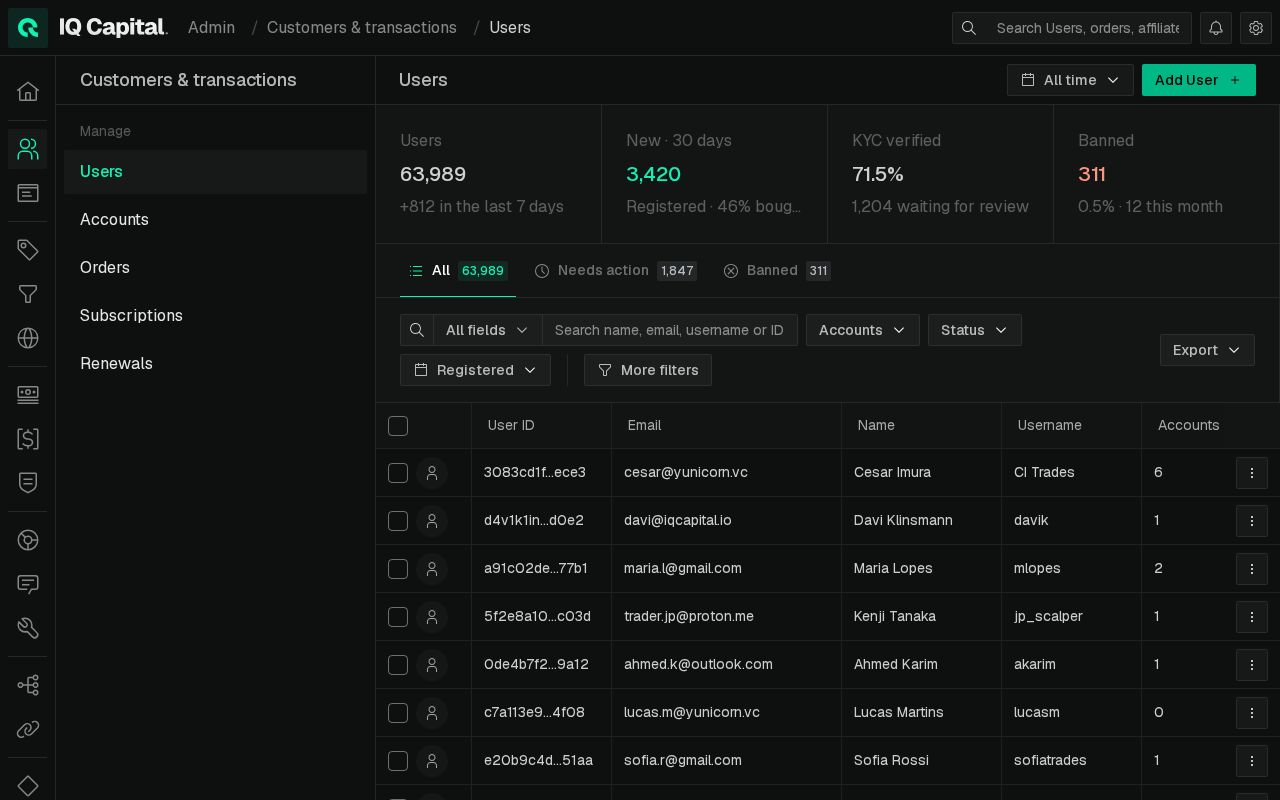Image resolution: width=1280 pixels, height=800 pixels.
Task: Focus the name, email, username search field
Action: (669, 330)
